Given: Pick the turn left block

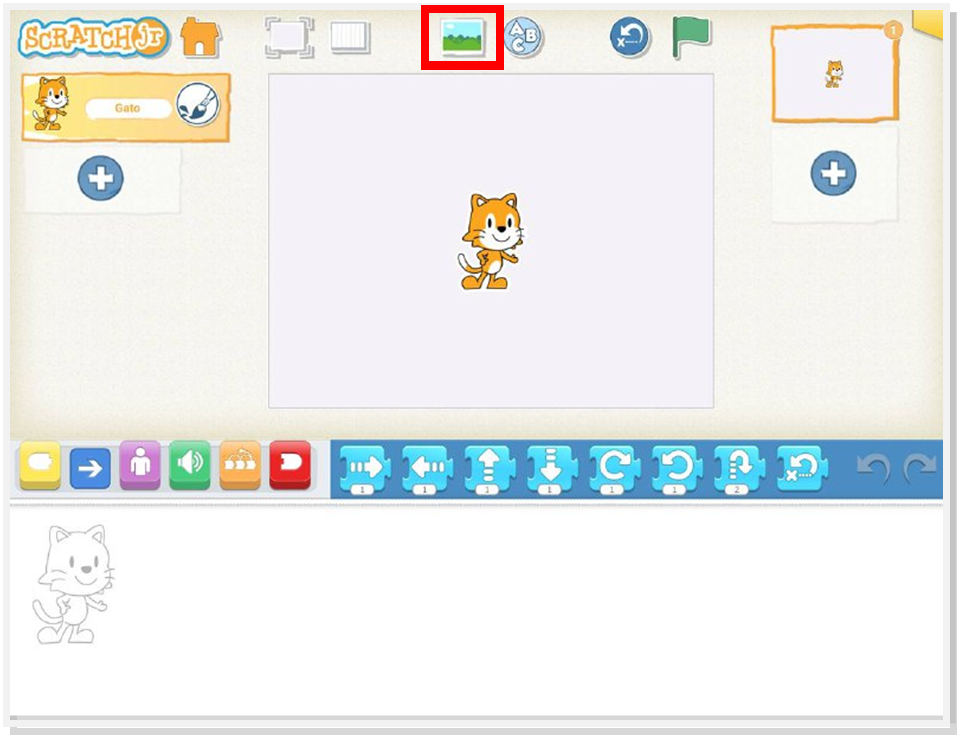Looking at the screenshot, I should click(x=677, y=469).
